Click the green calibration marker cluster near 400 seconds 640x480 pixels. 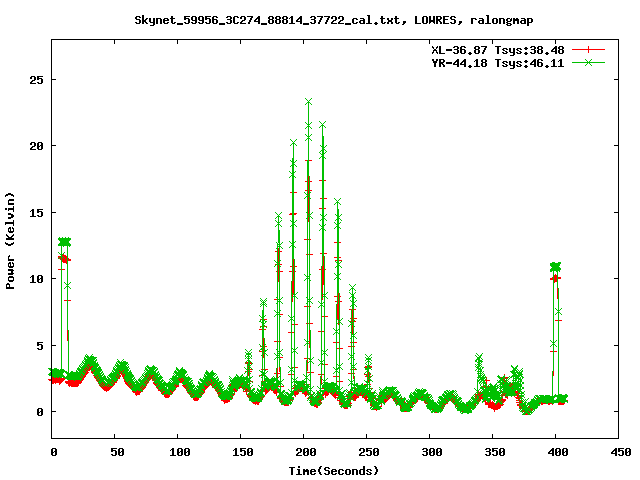pos(556,267)
